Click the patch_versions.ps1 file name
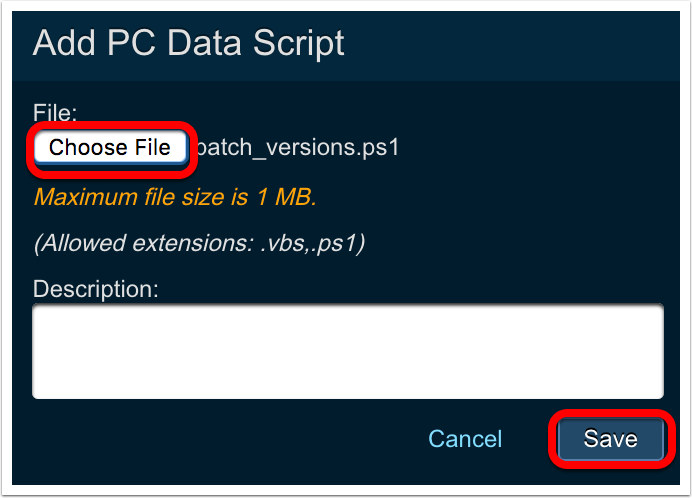 pyautogui.click(x=299, y=148)
